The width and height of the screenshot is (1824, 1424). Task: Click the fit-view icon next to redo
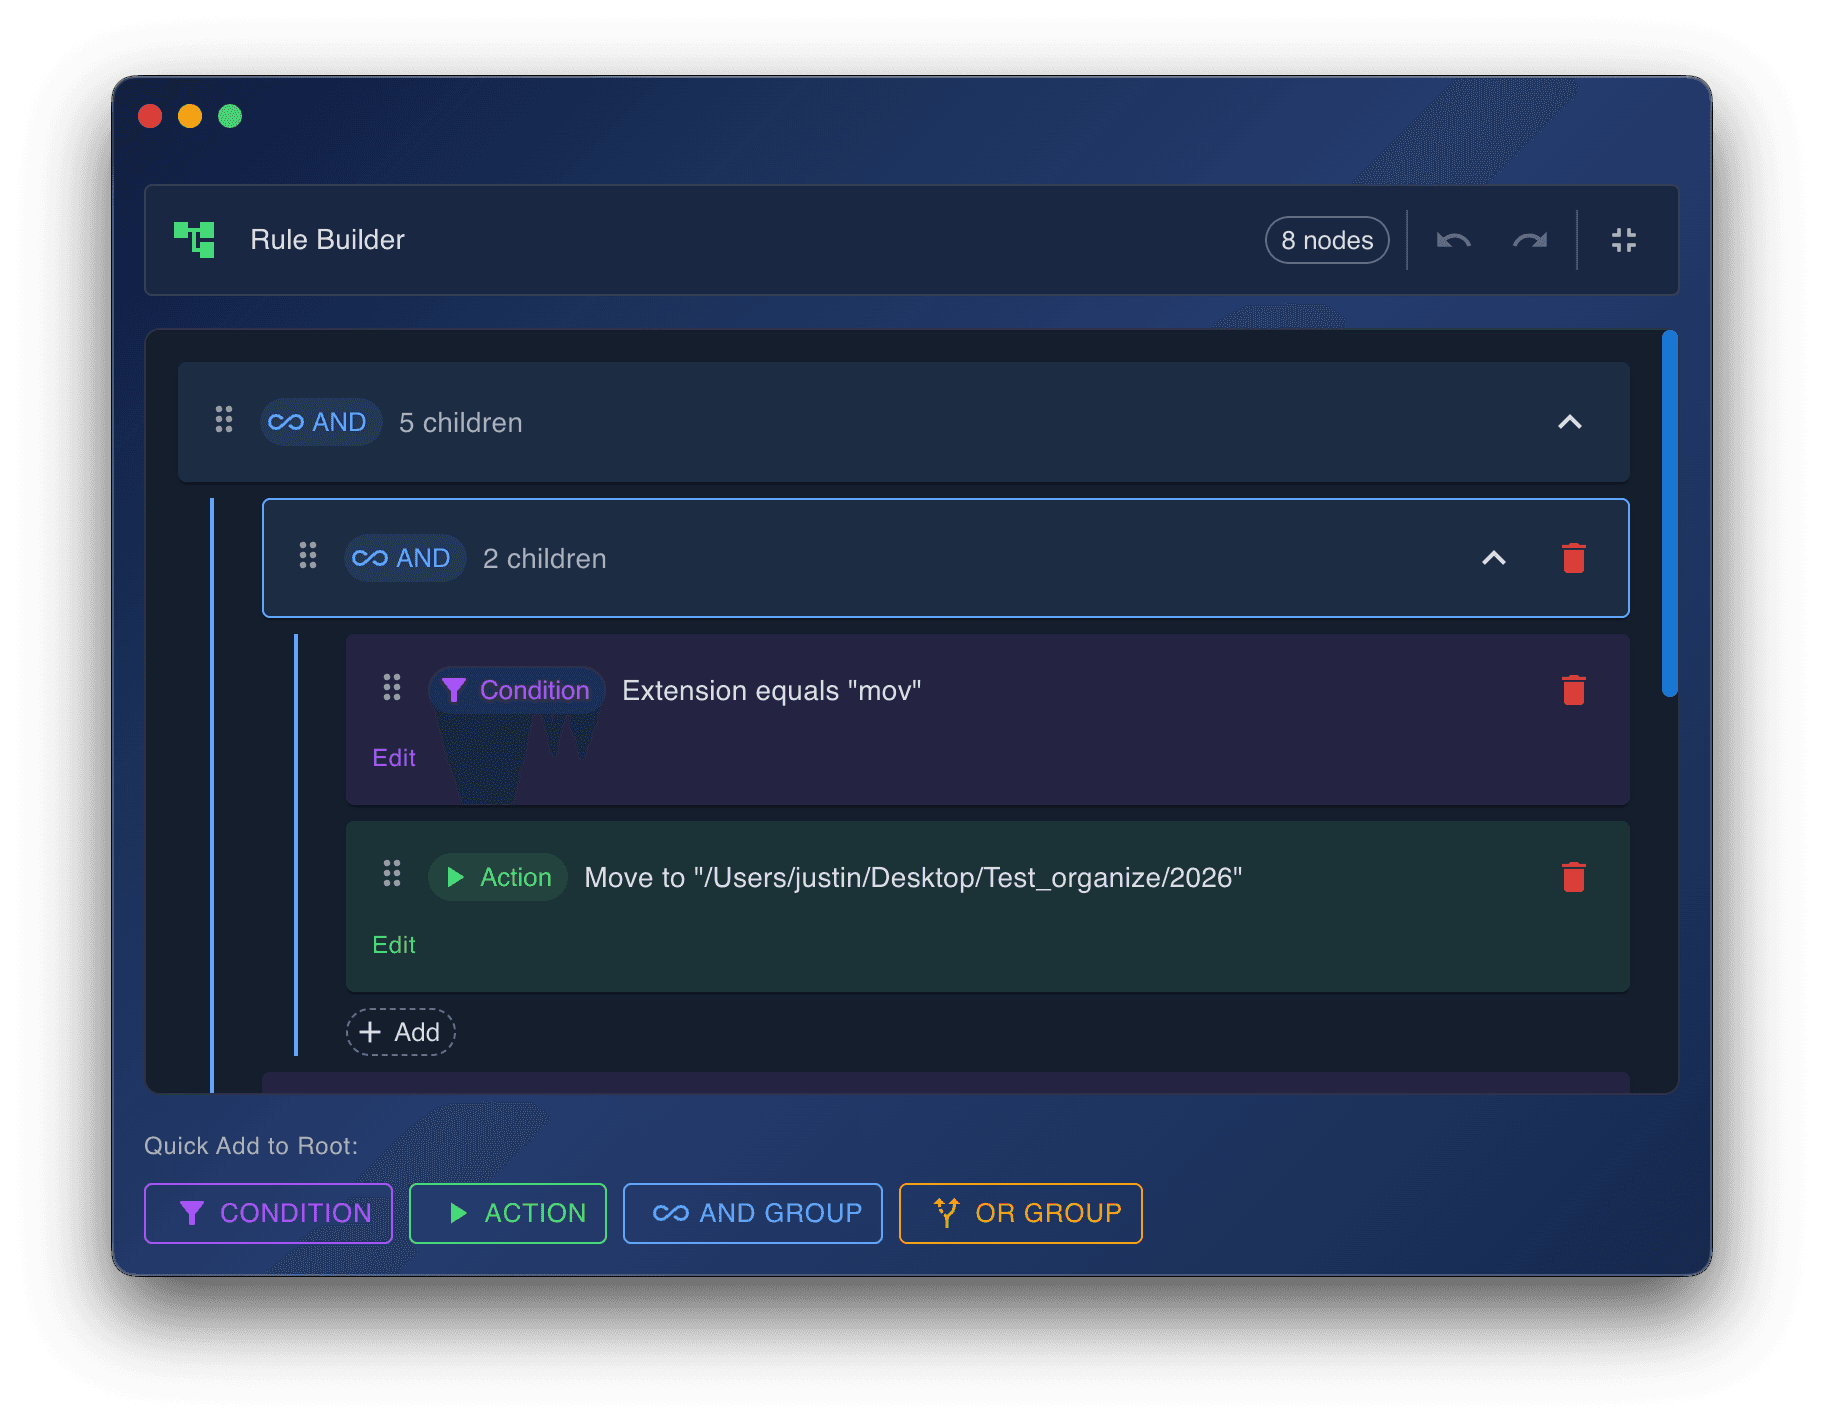click(1623, 240)
